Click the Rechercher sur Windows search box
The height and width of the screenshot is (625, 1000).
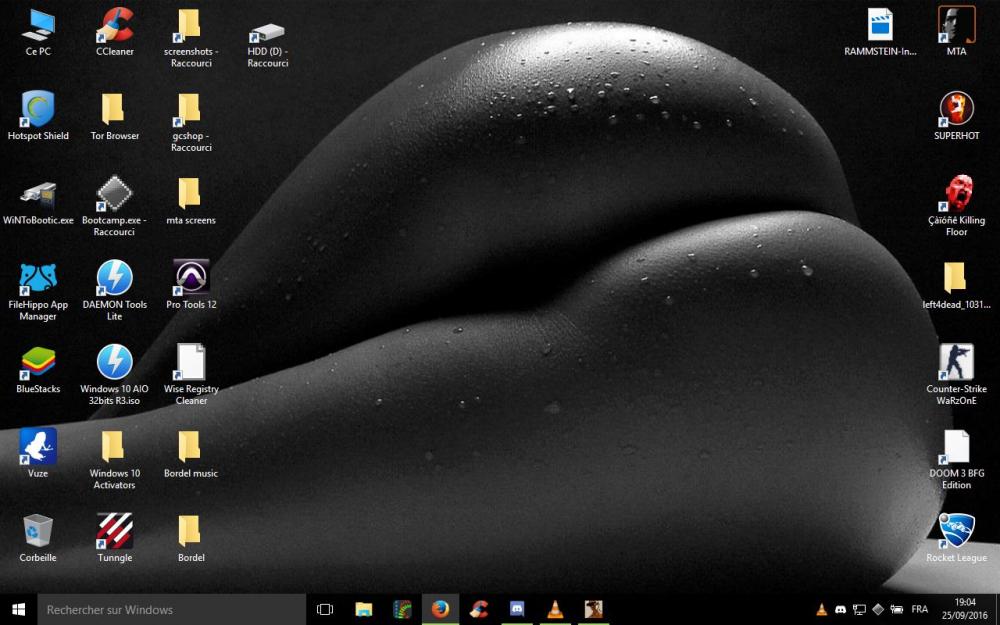[x=170, y=609]
